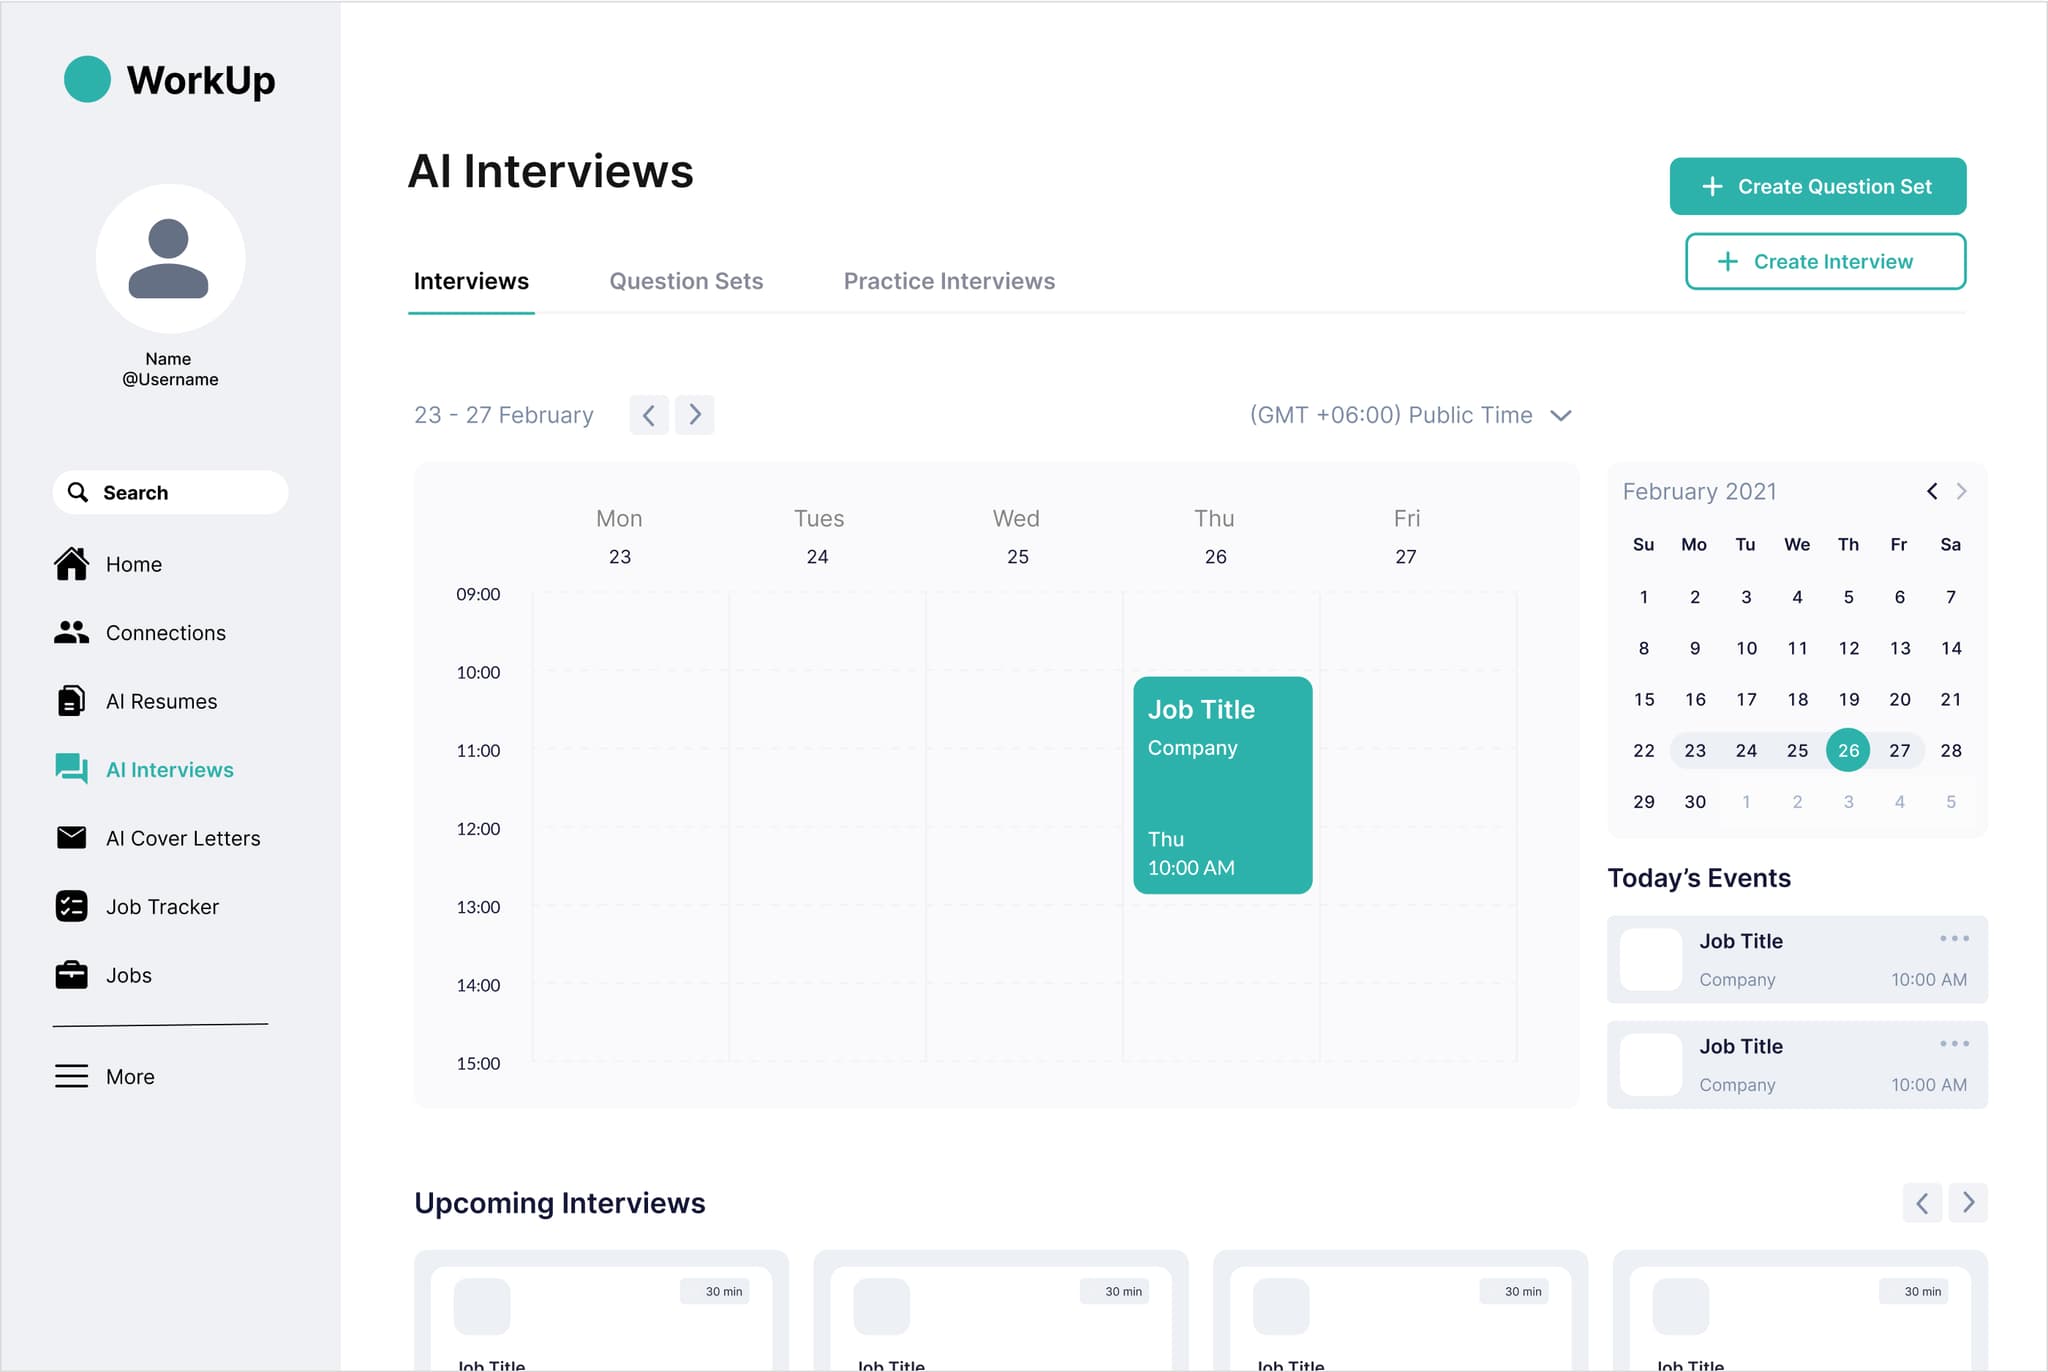Click the Create Question Set button

coord(1817,186)
